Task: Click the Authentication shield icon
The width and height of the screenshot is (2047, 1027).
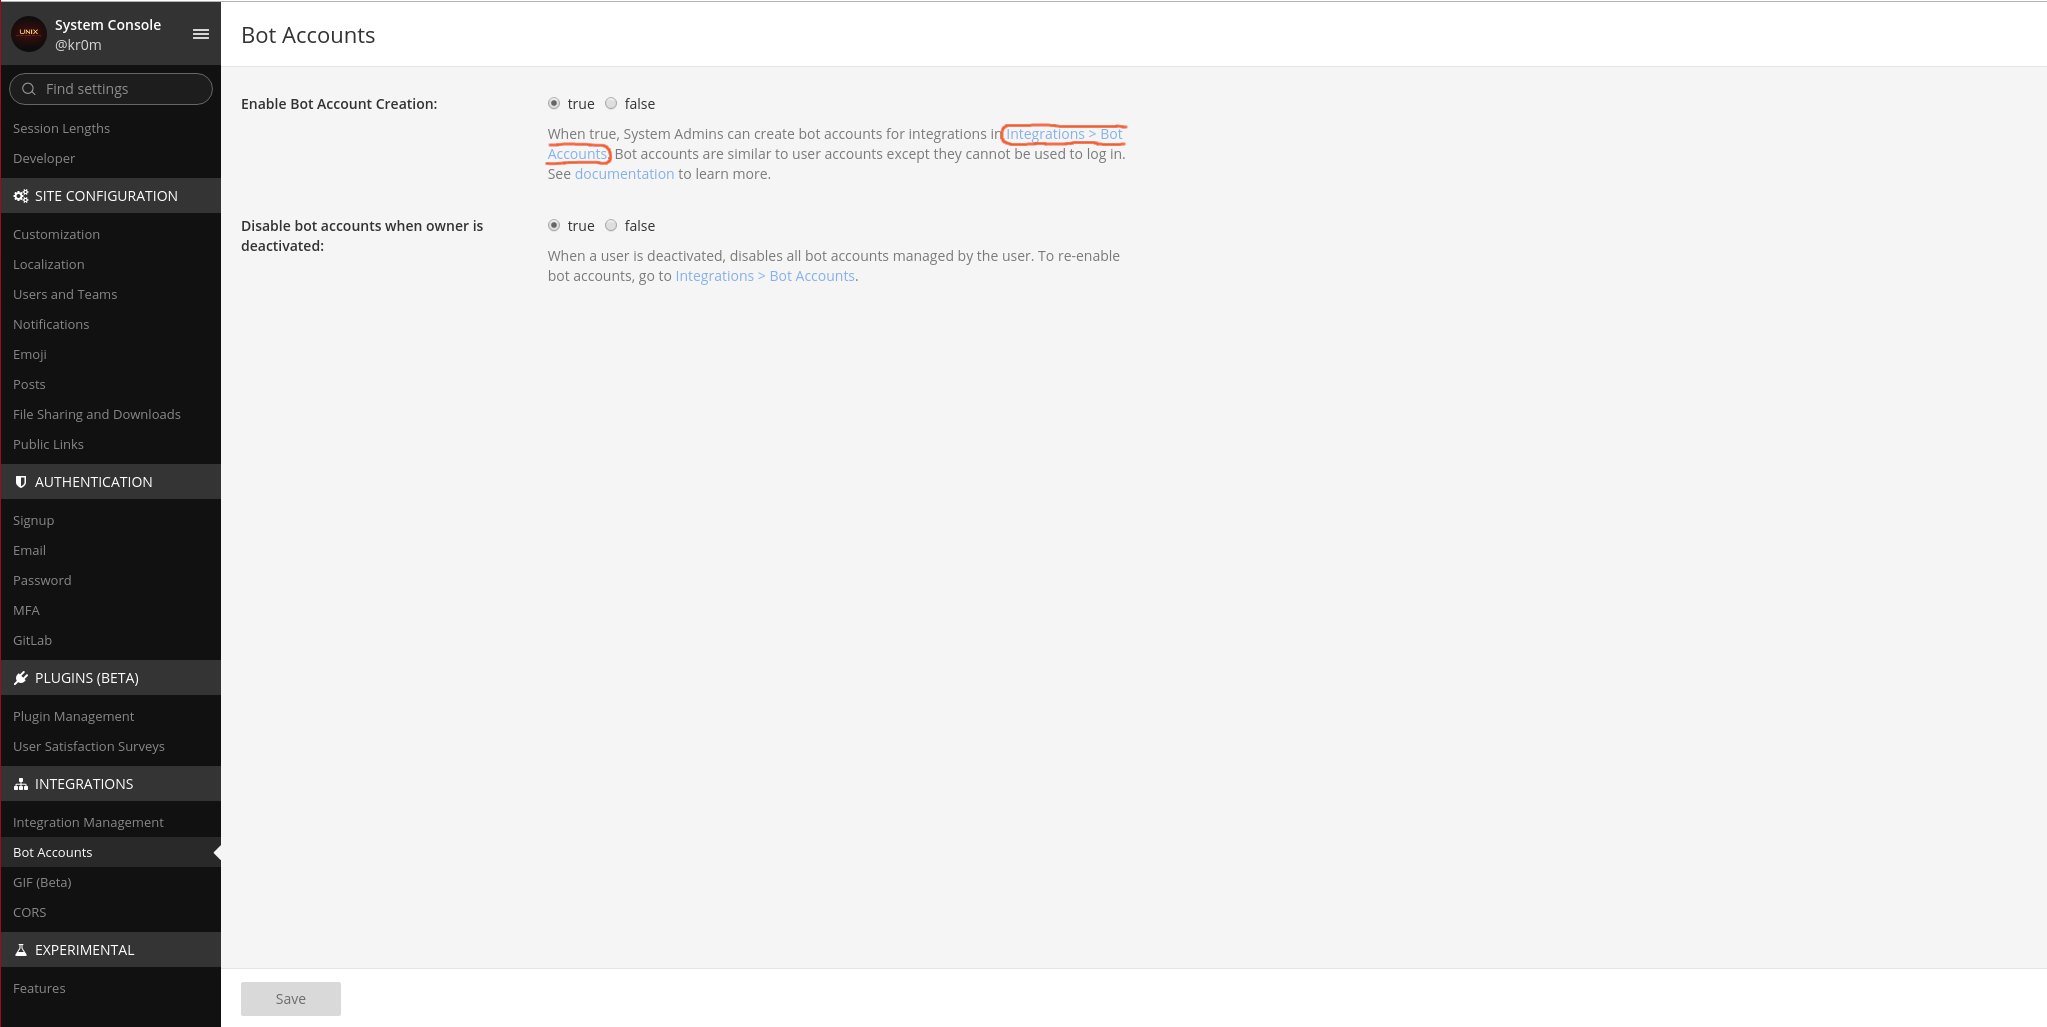Action: click(x=21, y=482)
